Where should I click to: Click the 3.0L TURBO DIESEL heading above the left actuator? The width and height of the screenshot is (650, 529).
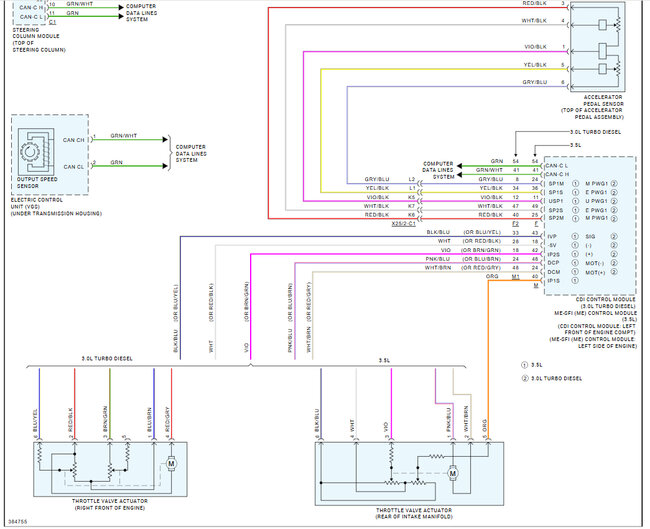point(107,359)
